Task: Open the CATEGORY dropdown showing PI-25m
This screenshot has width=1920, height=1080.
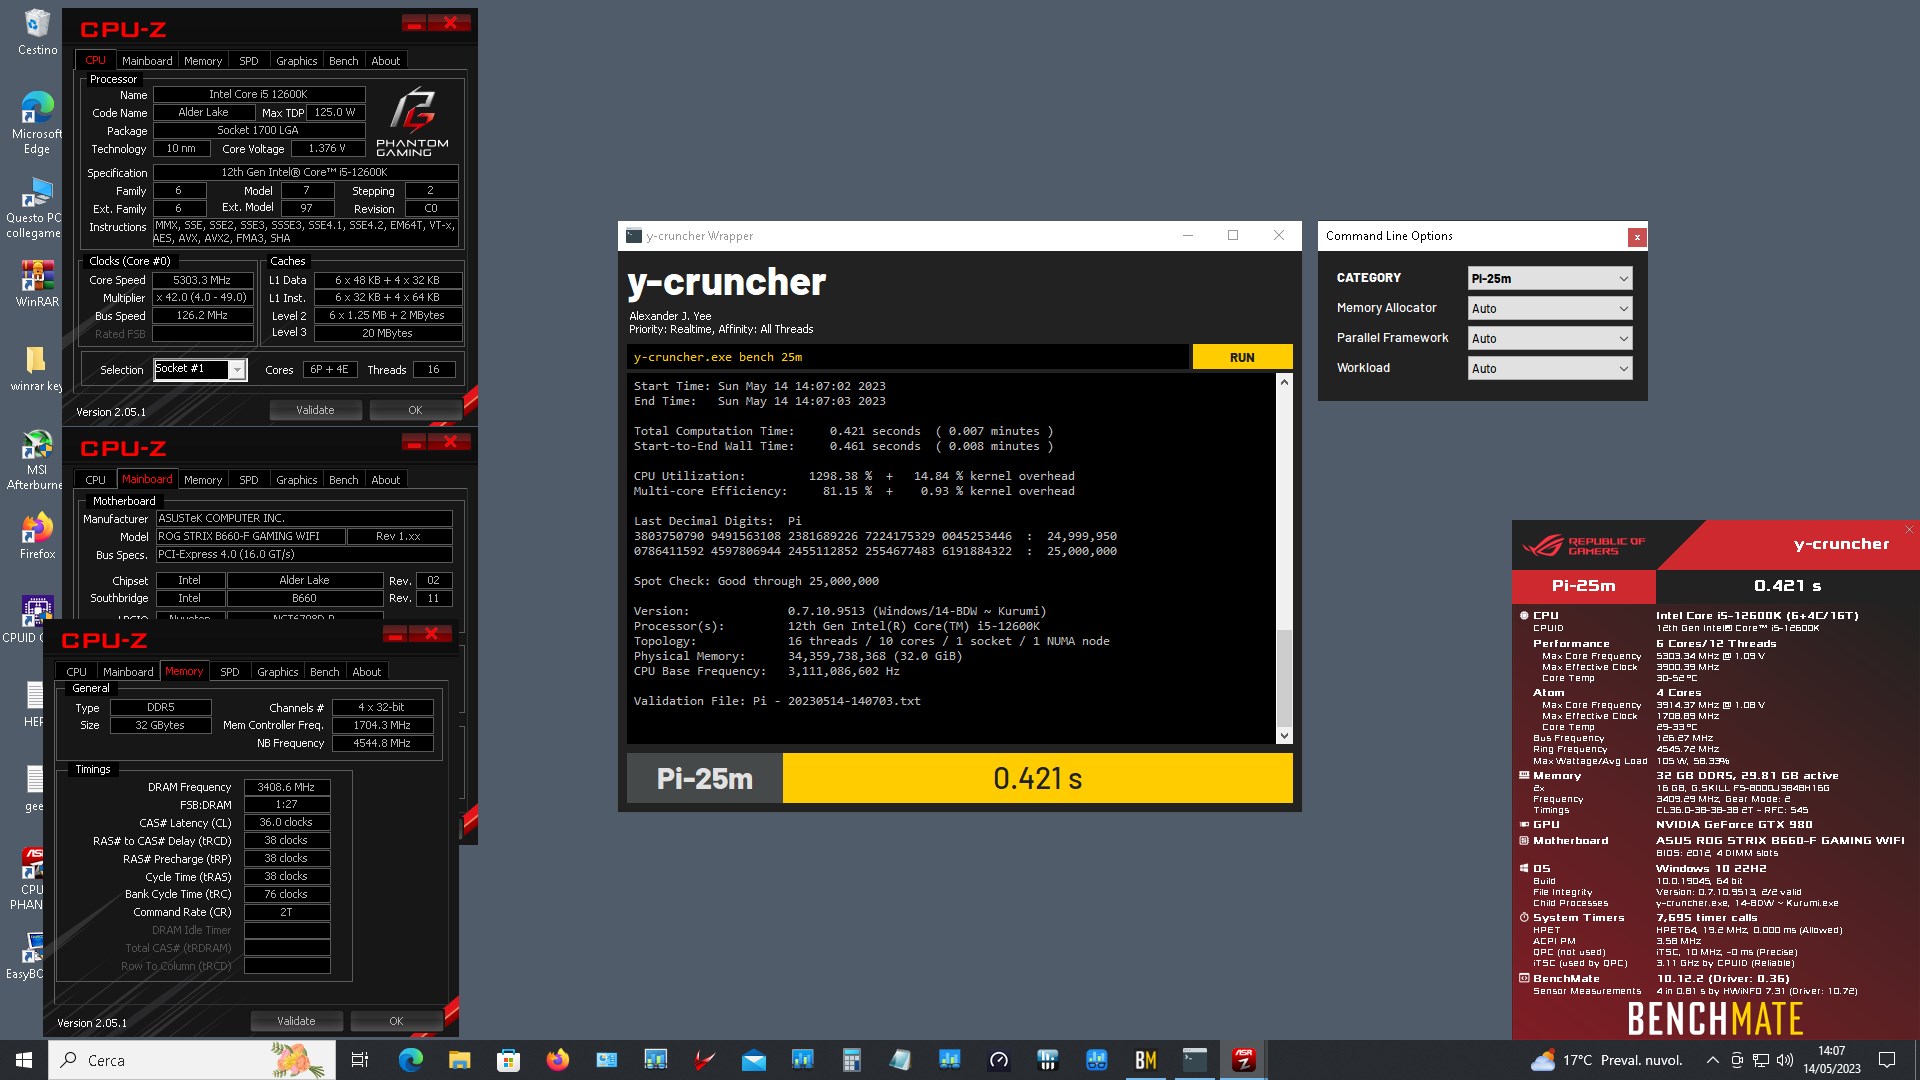Action: tap(1550, 278)
